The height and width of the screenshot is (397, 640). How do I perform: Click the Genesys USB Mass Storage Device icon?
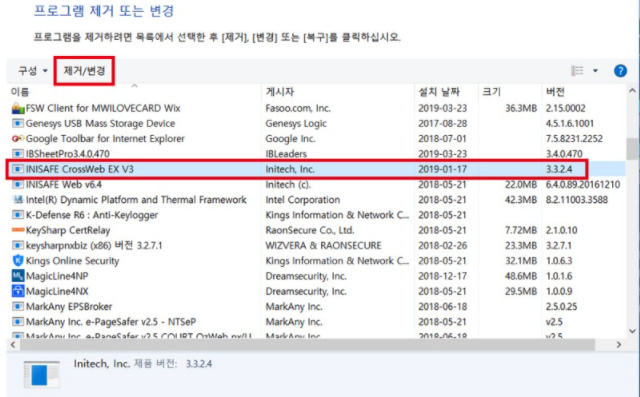(18, 124)
